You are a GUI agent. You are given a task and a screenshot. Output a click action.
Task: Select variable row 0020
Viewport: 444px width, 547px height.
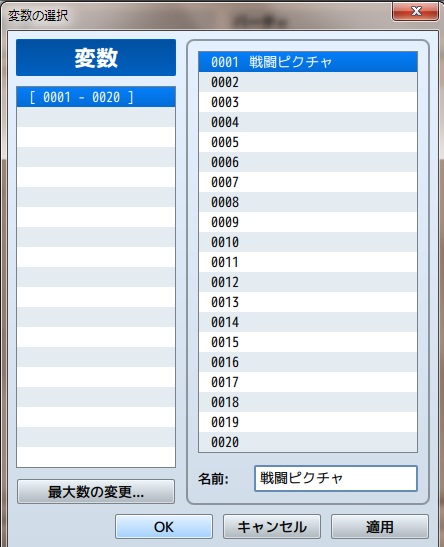pos(308,442)
